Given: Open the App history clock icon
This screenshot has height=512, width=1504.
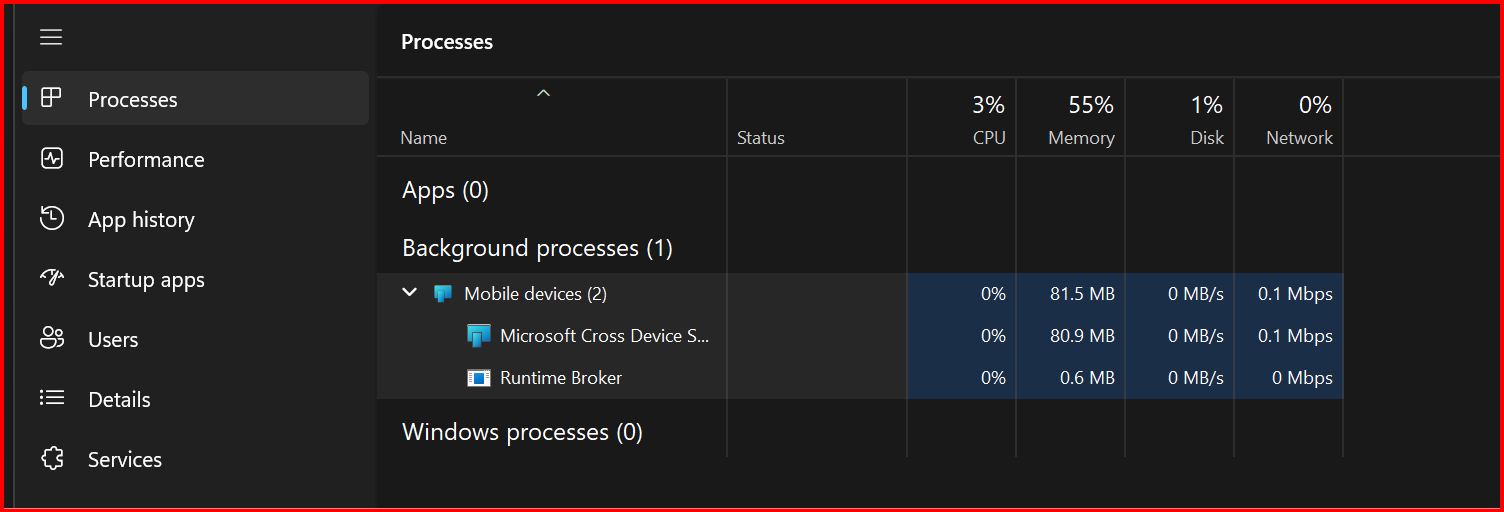Looking at the screenshot, I should pyautogui.click(x=51, y=218).
